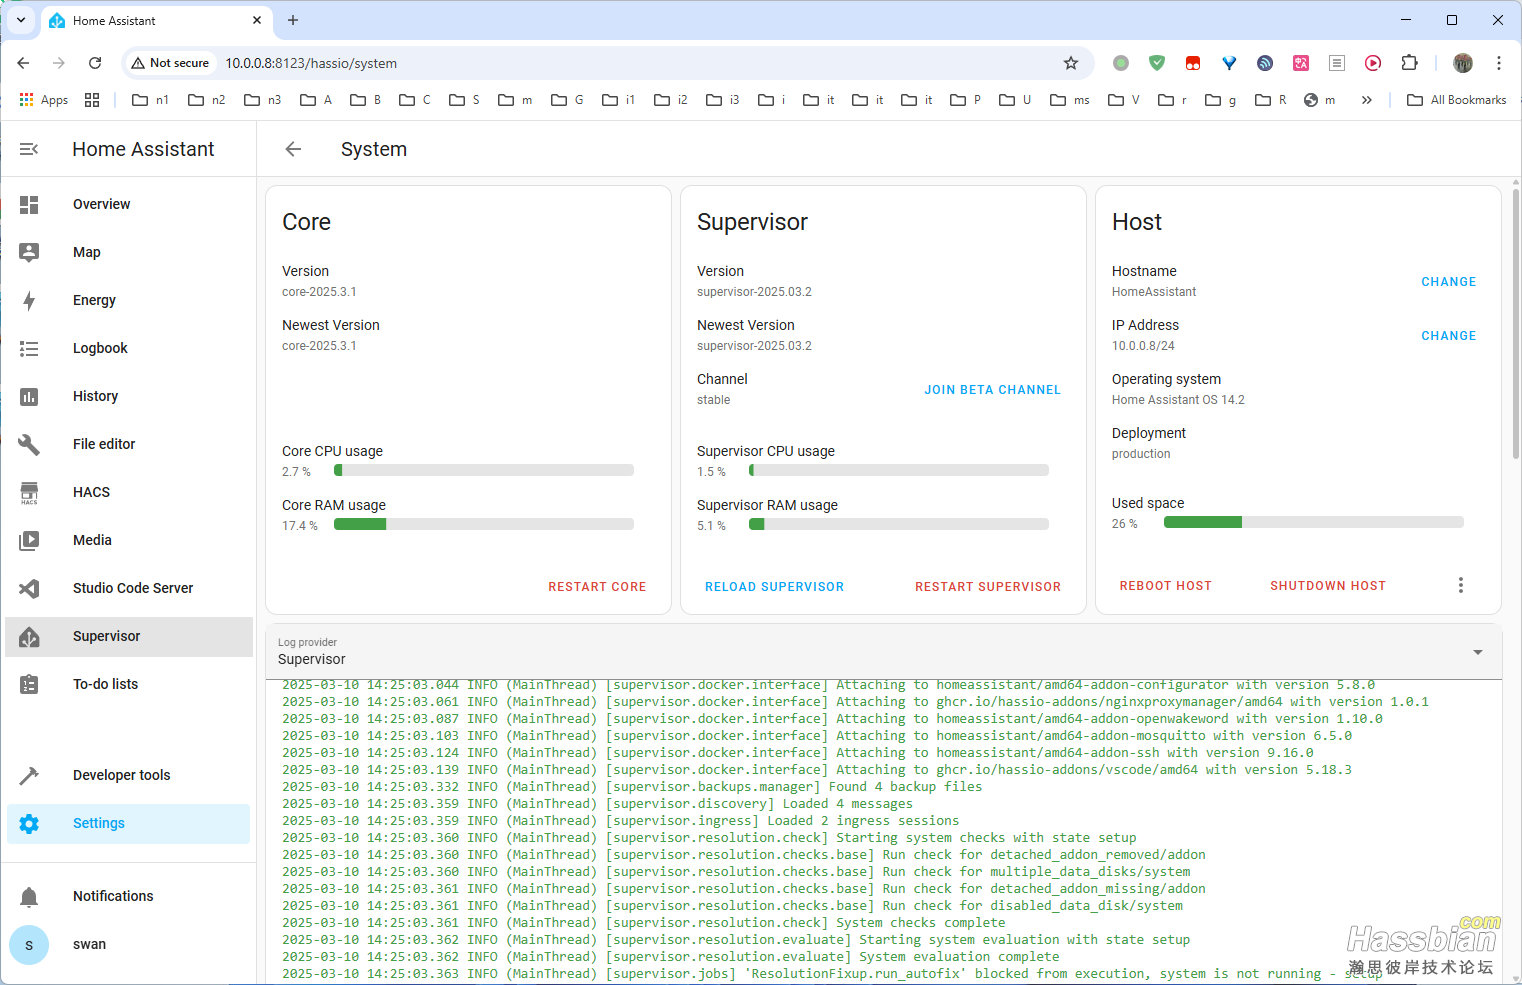Open the ms bookmark folder
The width and height of the screenshot is (1522, 985).
pos(1070,100)
